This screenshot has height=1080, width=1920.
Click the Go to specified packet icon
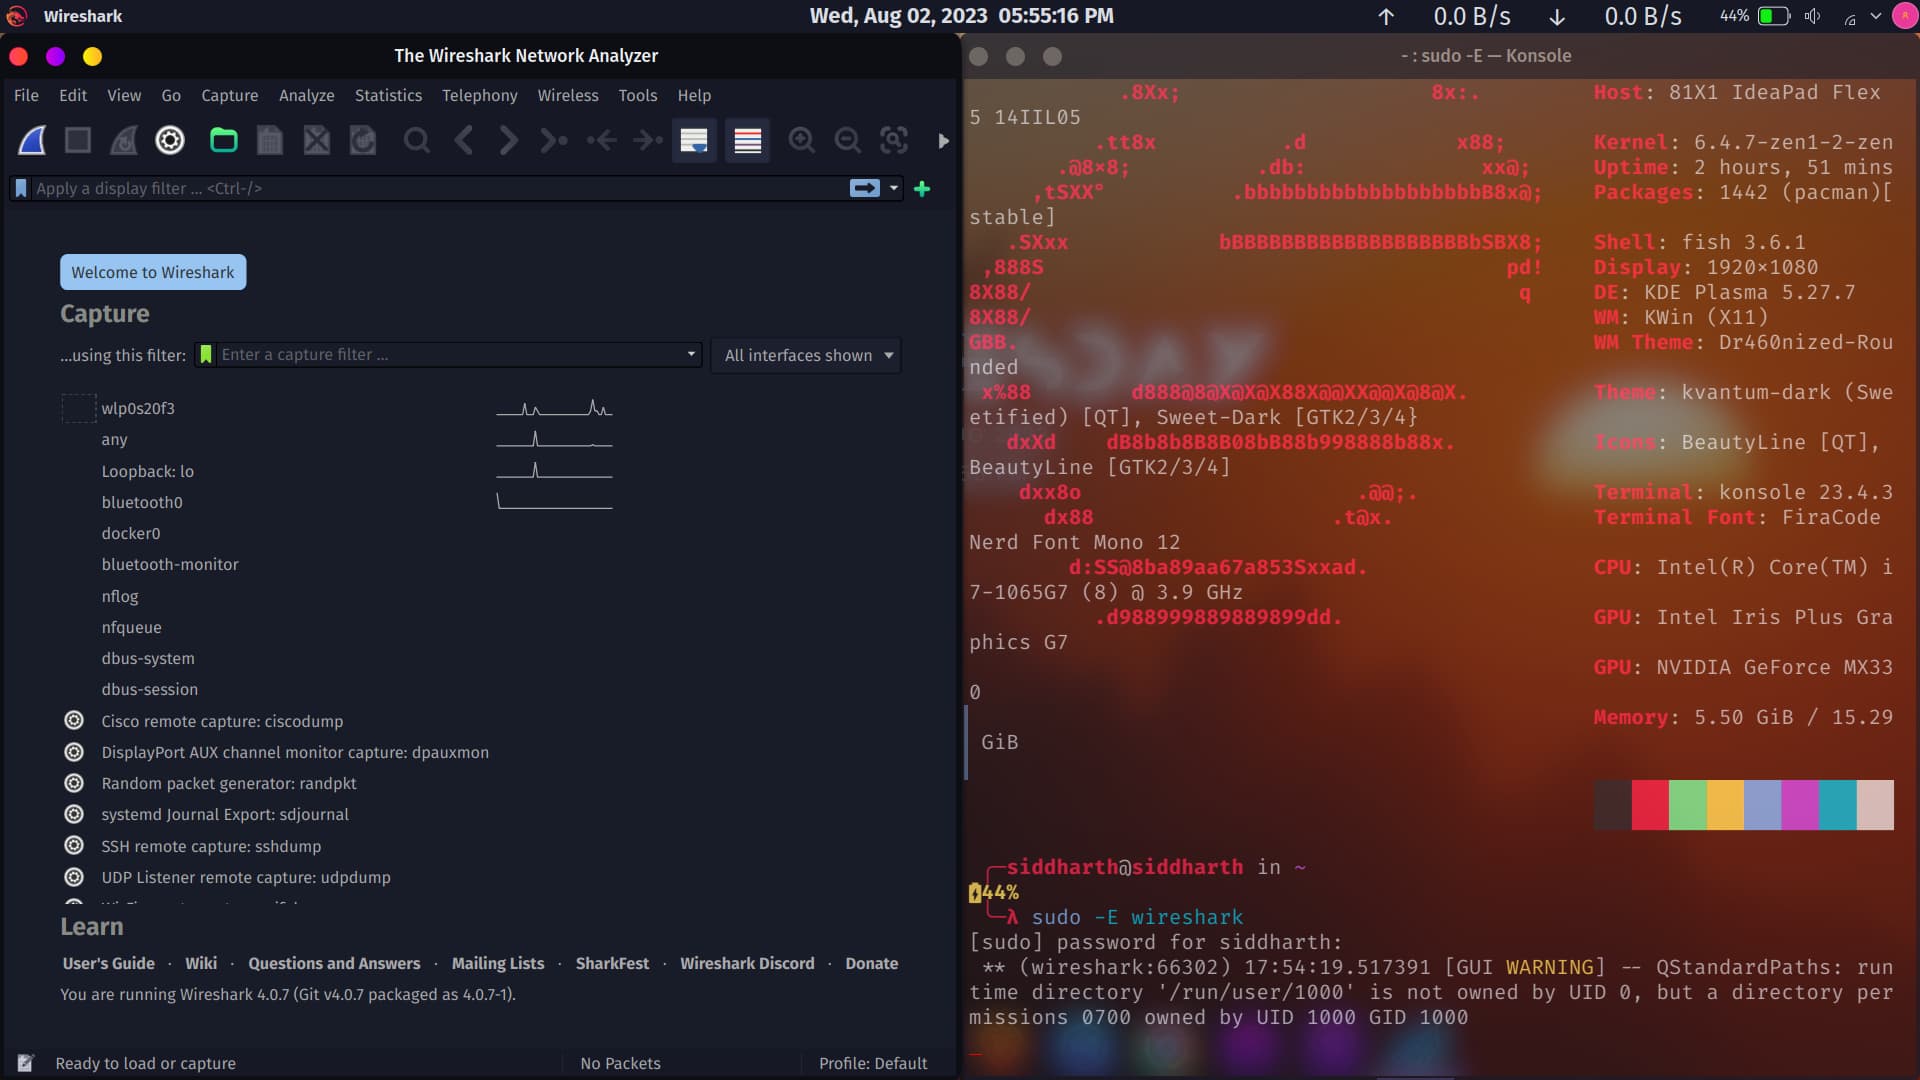point(554,141)
